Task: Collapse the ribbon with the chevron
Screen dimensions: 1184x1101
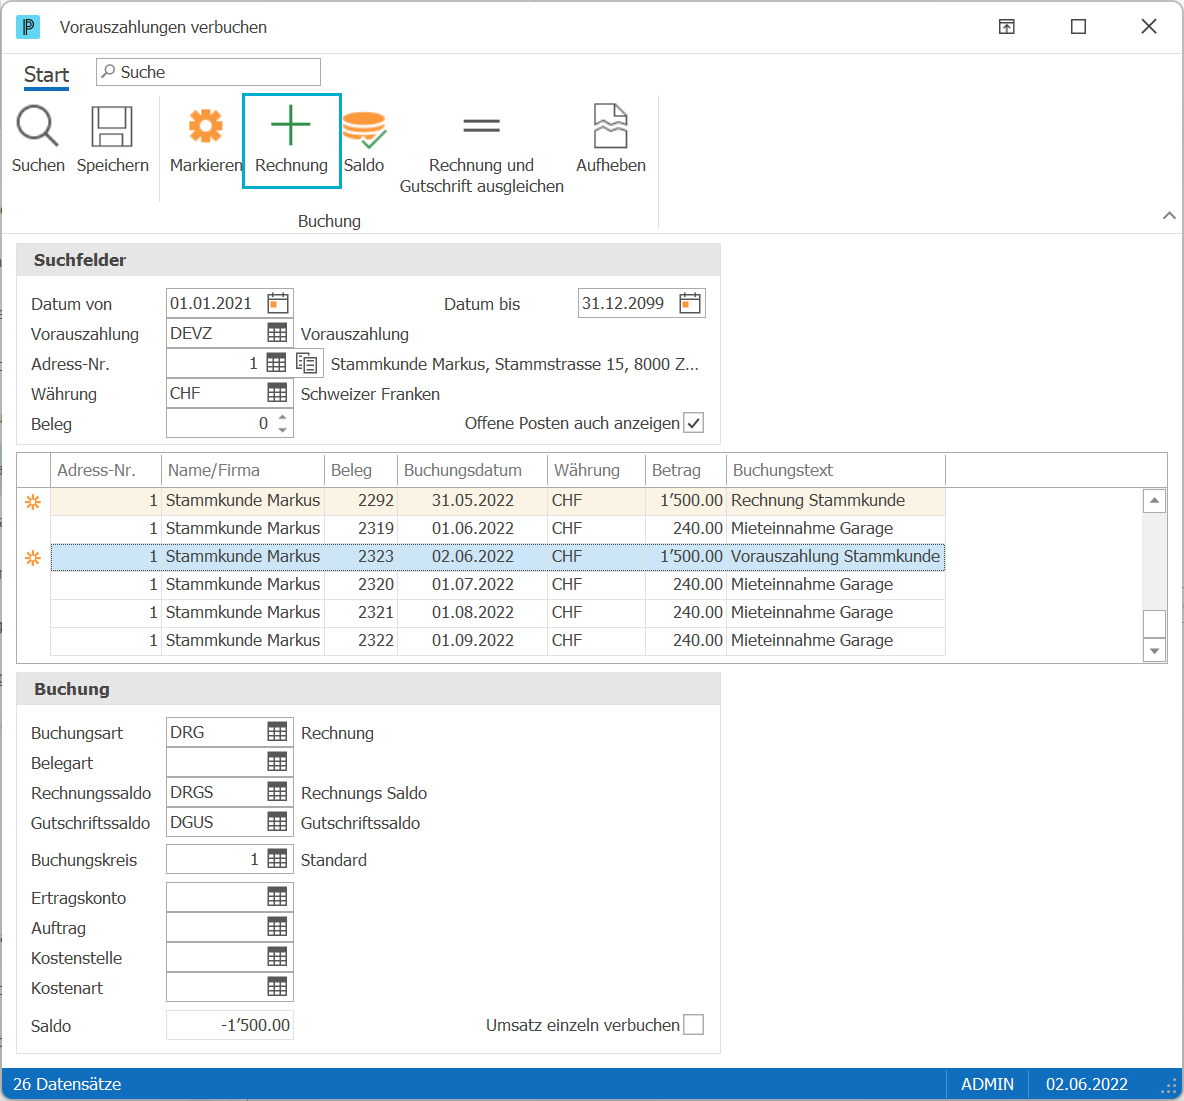Action: coord(1169,216)
